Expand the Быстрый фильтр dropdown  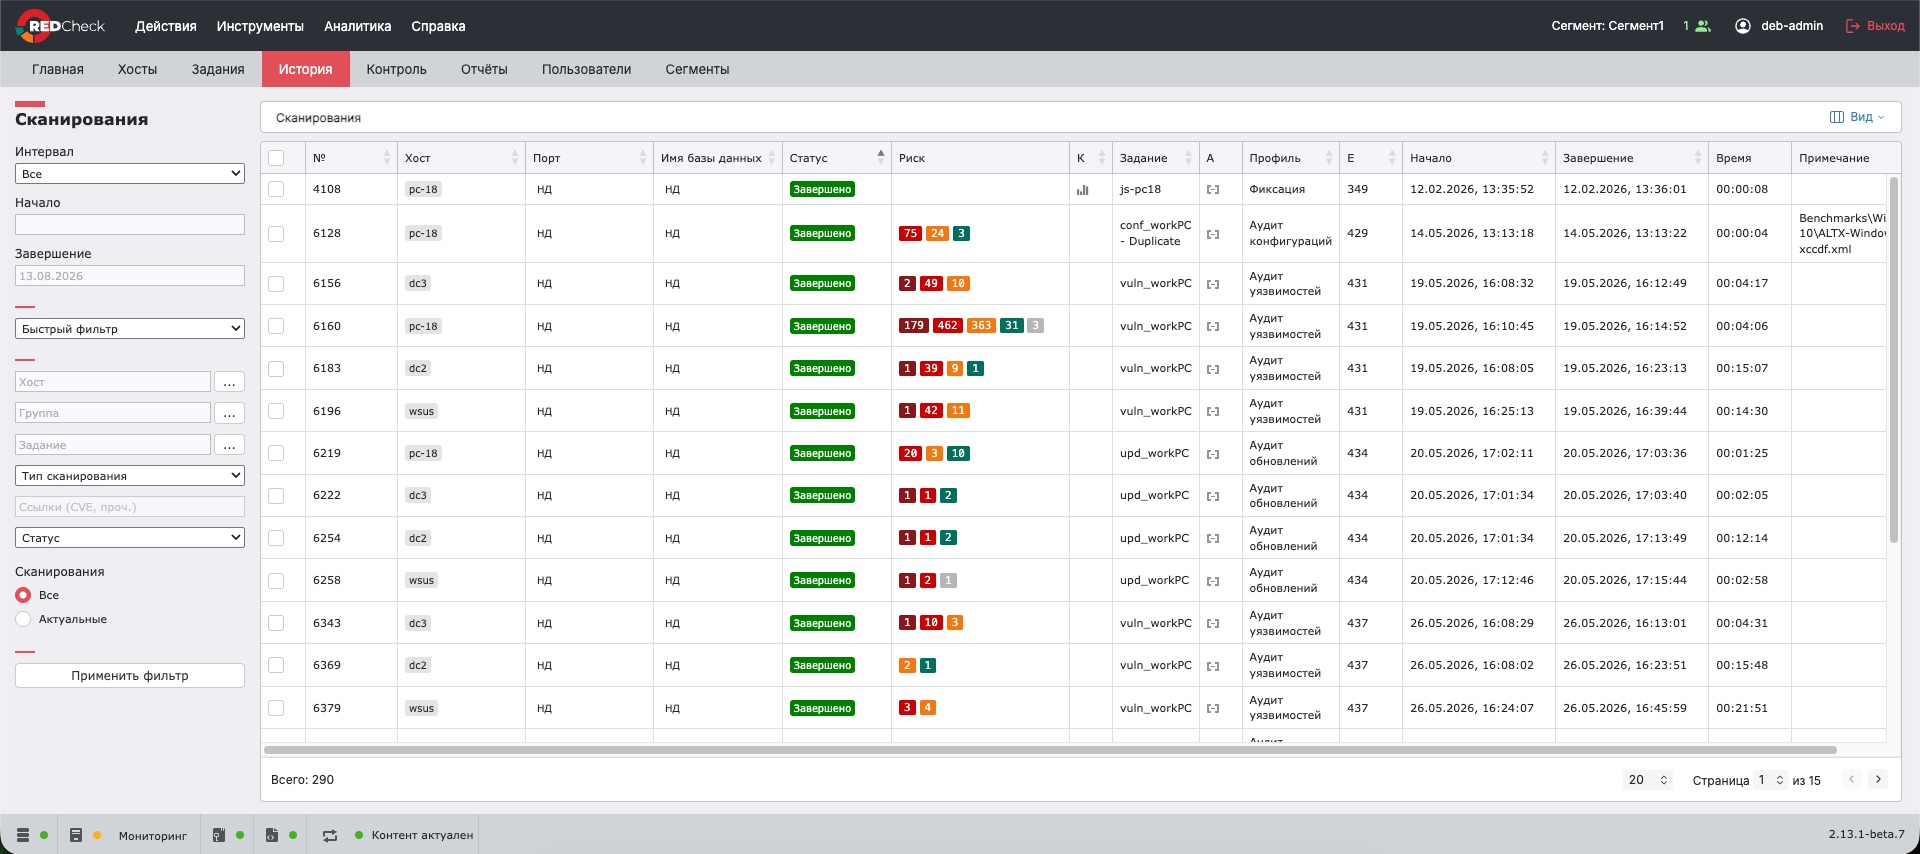point(130,329)
